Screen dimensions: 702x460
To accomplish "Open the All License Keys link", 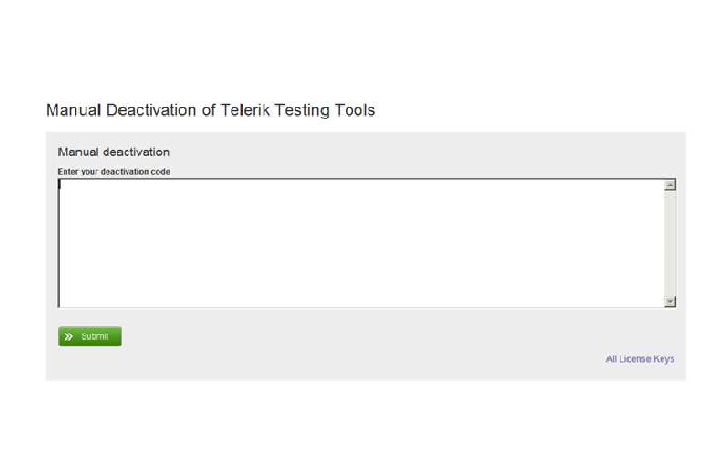I will coord(639,359).
